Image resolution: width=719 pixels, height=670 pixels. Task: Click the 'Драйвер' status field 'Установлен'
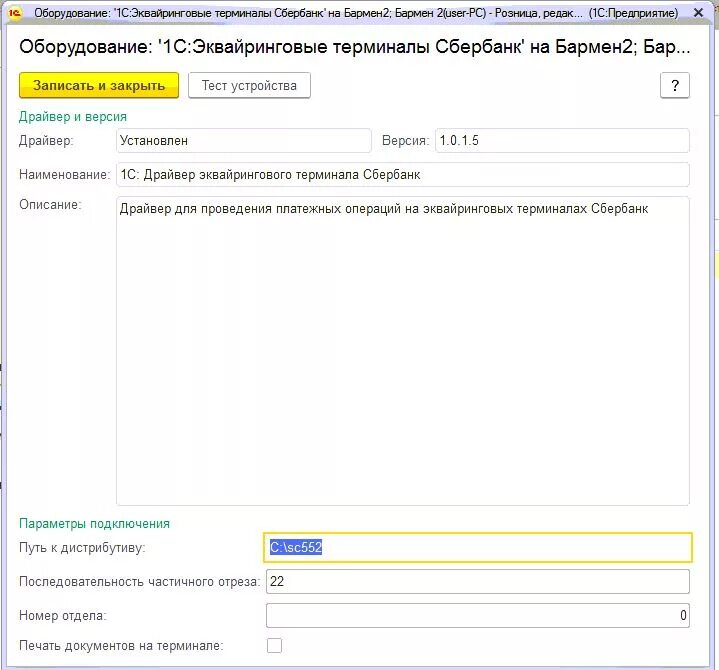(x=243, y=140)
